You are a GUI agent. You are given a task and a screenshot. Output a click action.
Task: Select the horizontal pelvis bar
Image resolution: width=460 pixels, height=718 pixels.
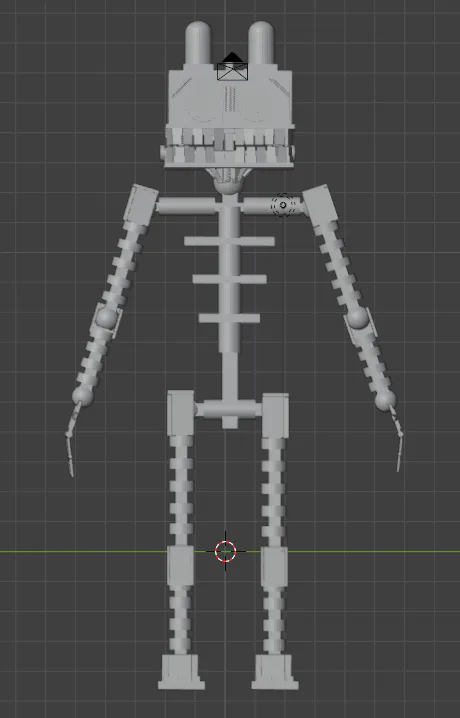pyautogui.click(x=229, y=409)
